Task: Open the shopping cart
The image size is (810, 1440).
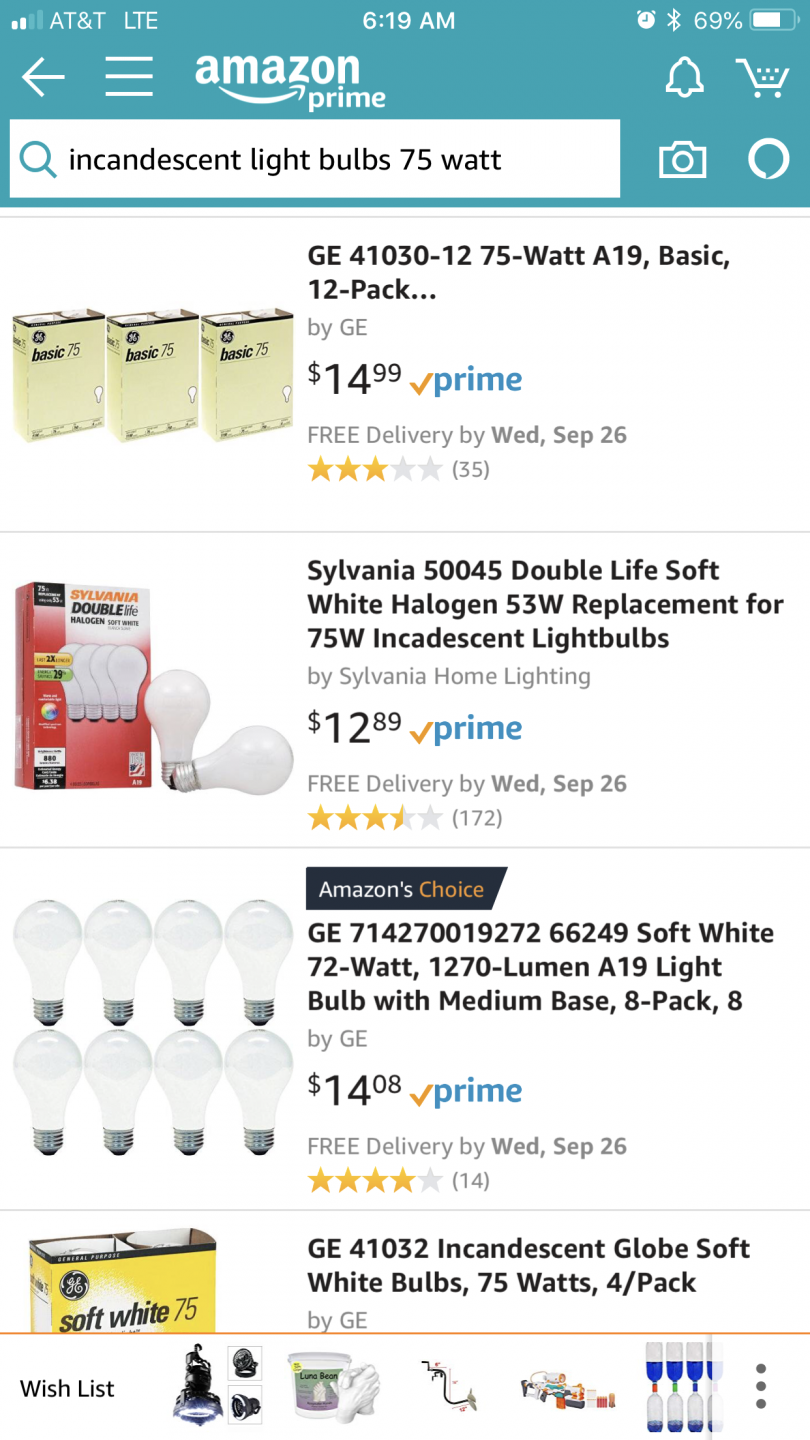Action: point(762,77)
